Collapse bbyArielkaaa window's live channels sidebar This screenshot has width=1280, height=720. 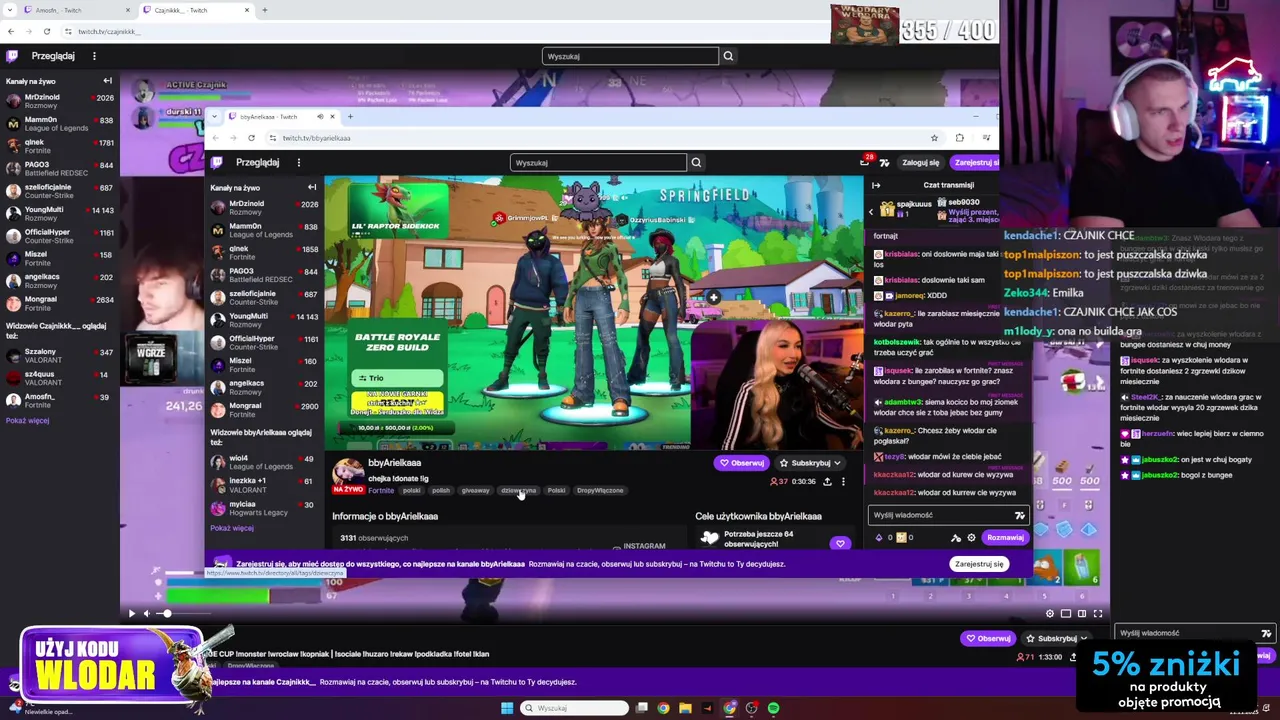pyautogui.click(x=312, y=187)
